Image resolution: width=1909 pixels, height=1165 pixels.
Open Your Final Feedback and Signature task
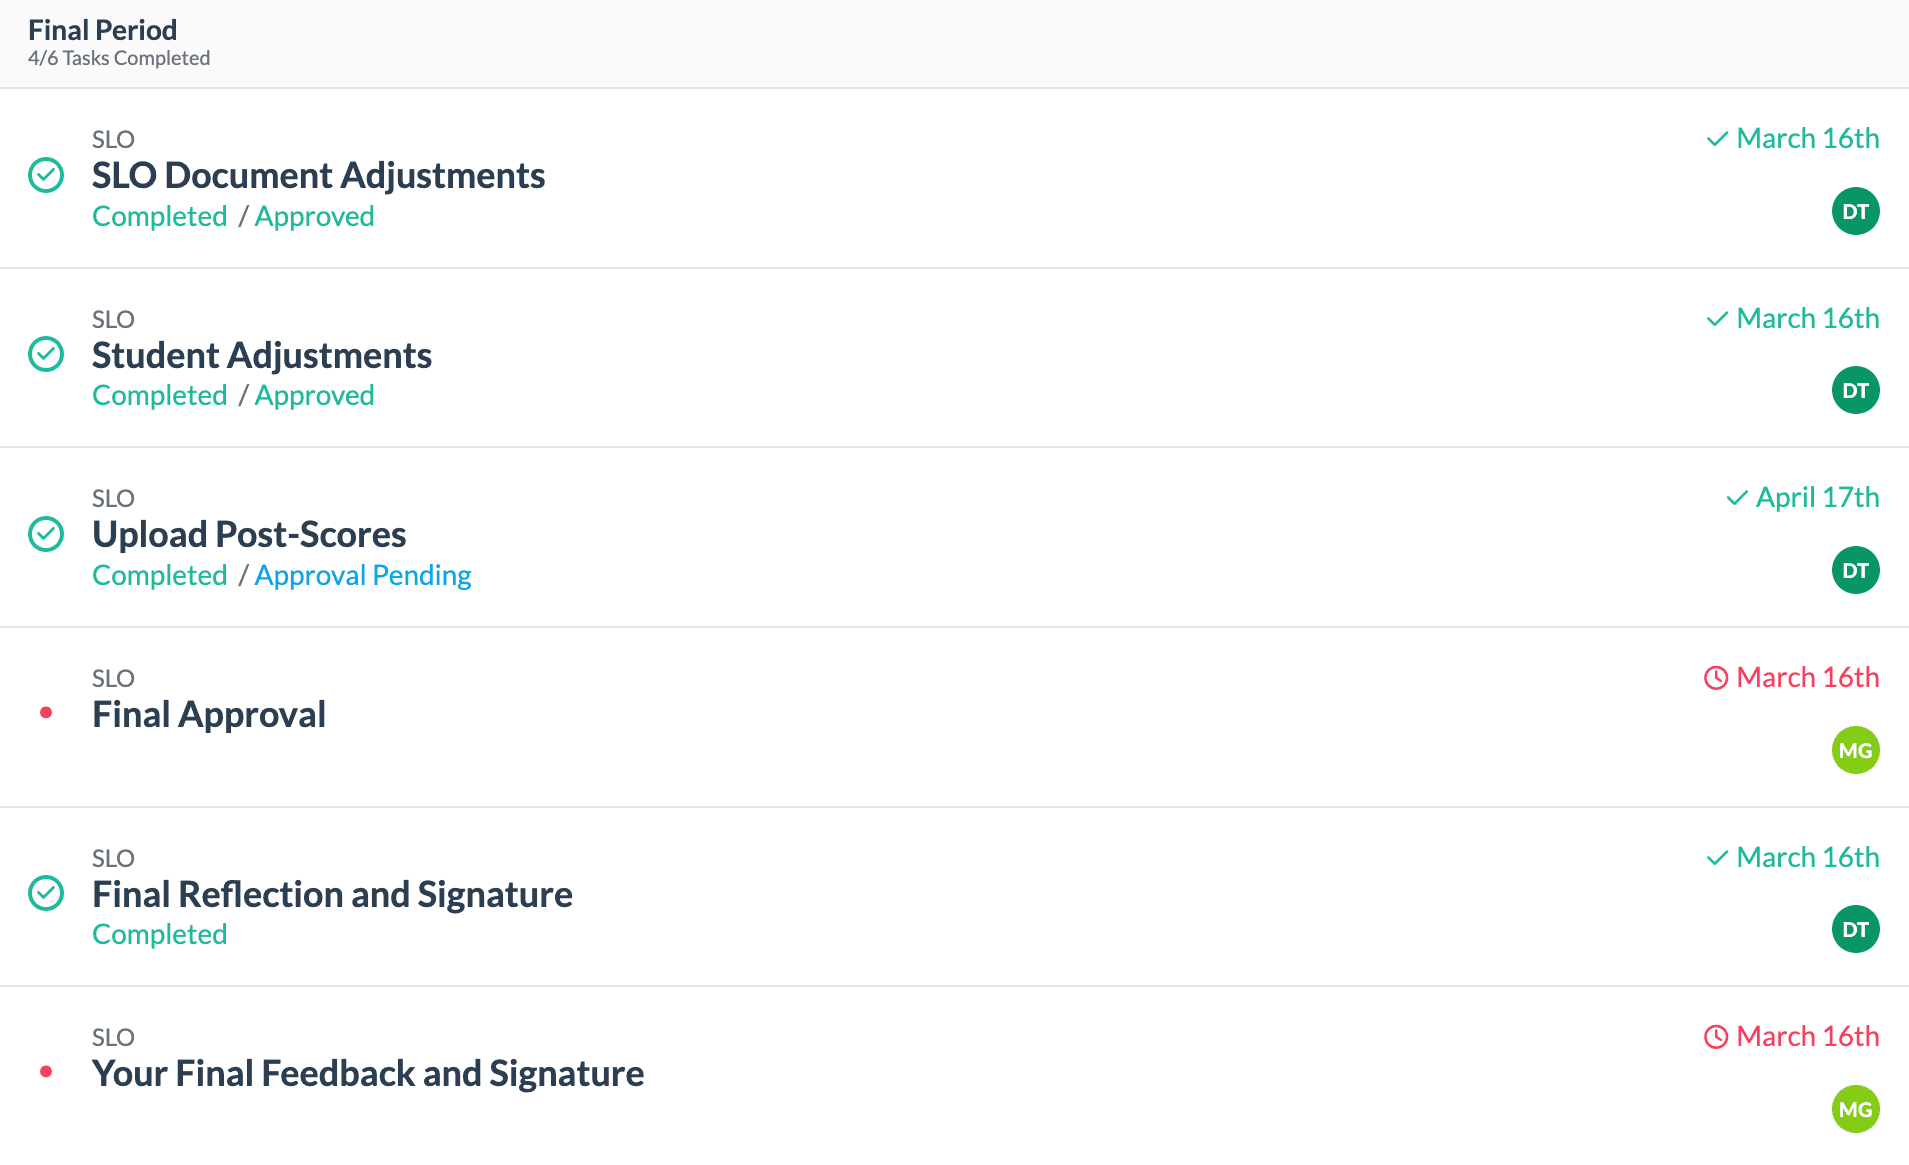coord(368,1074)
